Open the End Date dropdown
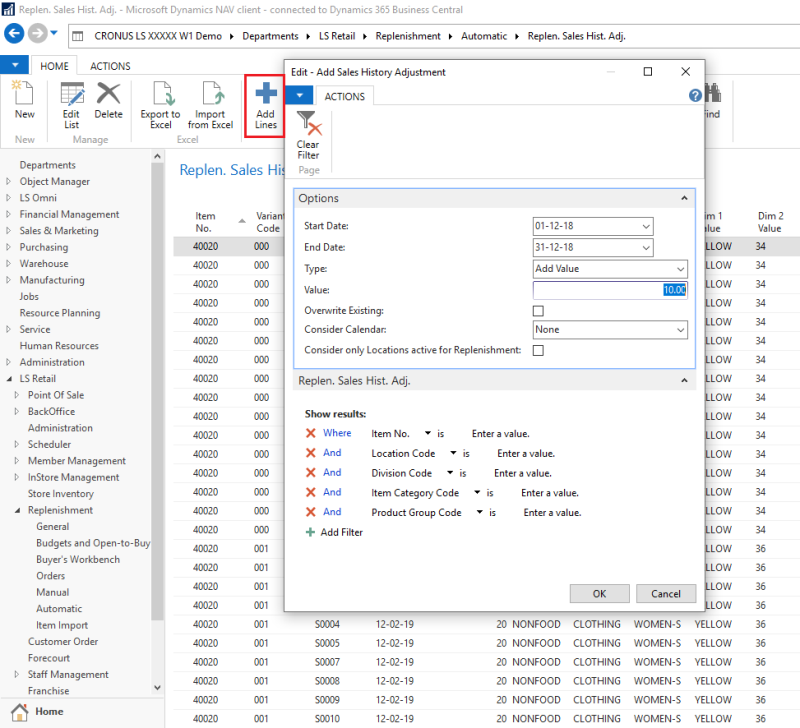 tap(646, 247)
